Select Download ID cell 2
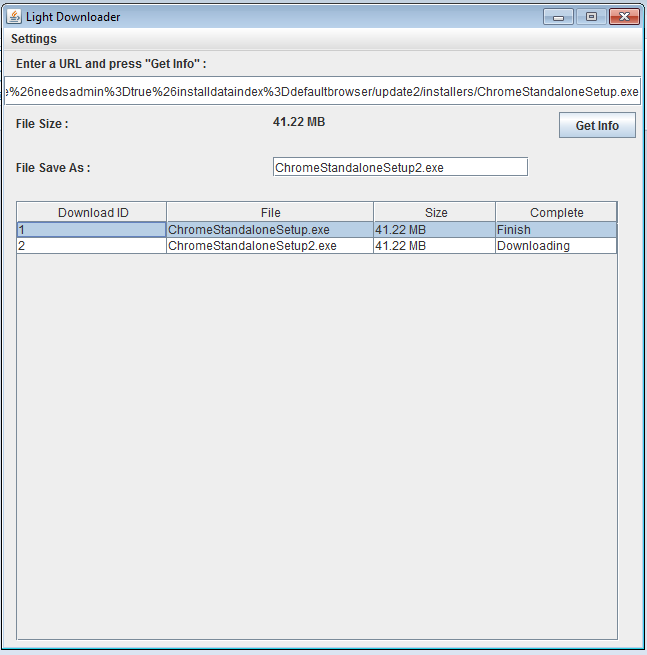 91,246
